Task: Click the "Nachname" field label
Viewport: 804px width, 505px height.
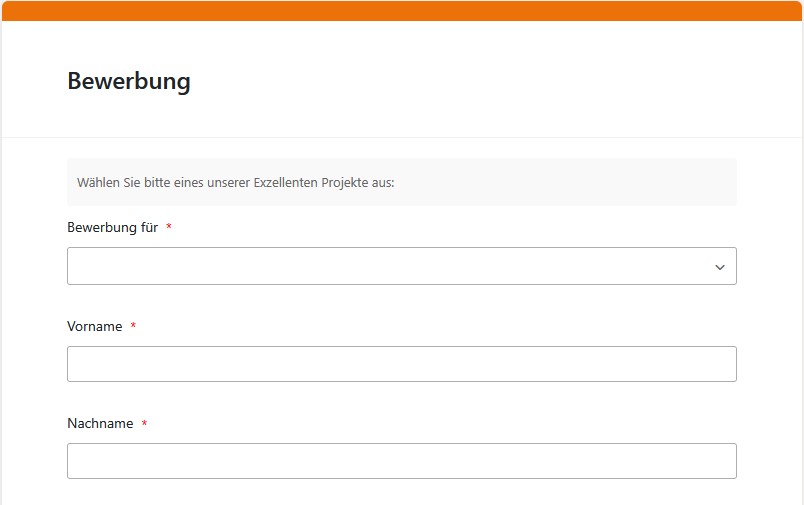Action: (100, 424)
